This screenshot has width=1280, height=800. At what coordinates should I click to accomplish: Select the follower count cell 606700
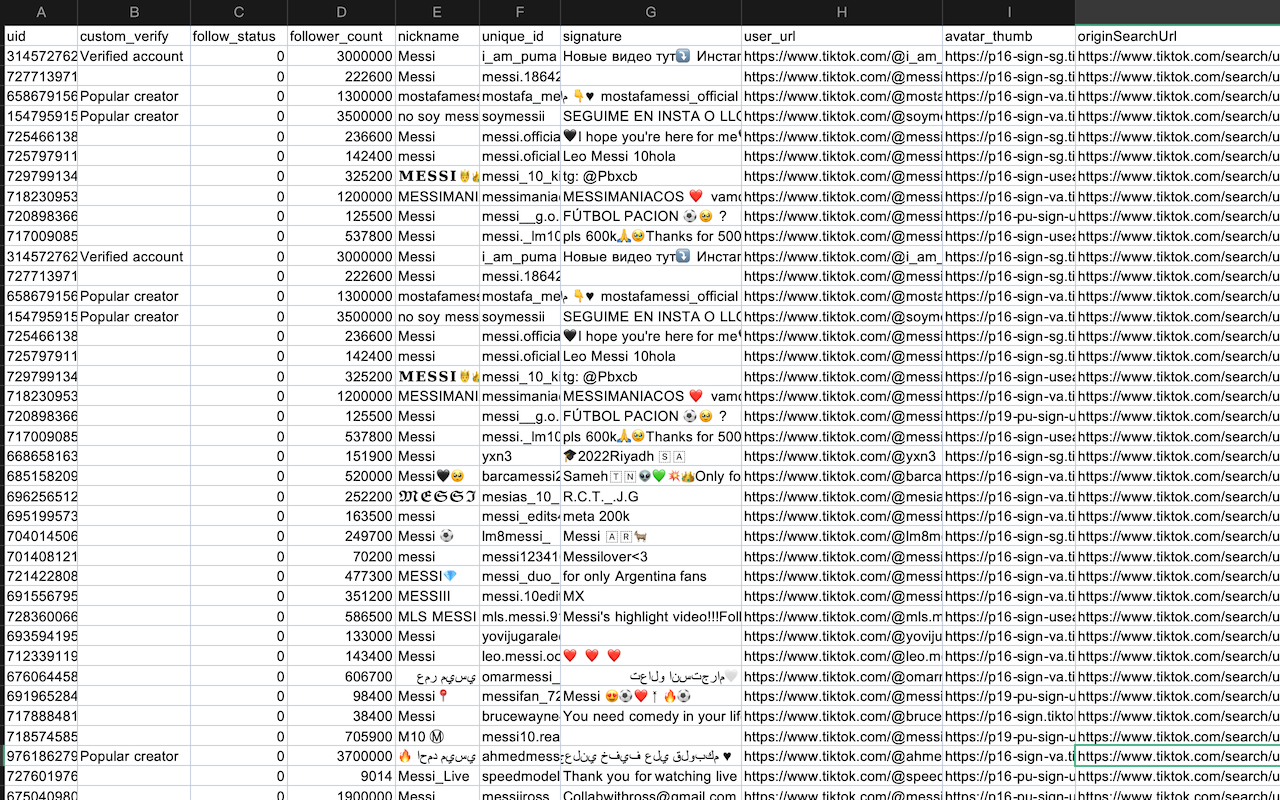click(342, 676)
